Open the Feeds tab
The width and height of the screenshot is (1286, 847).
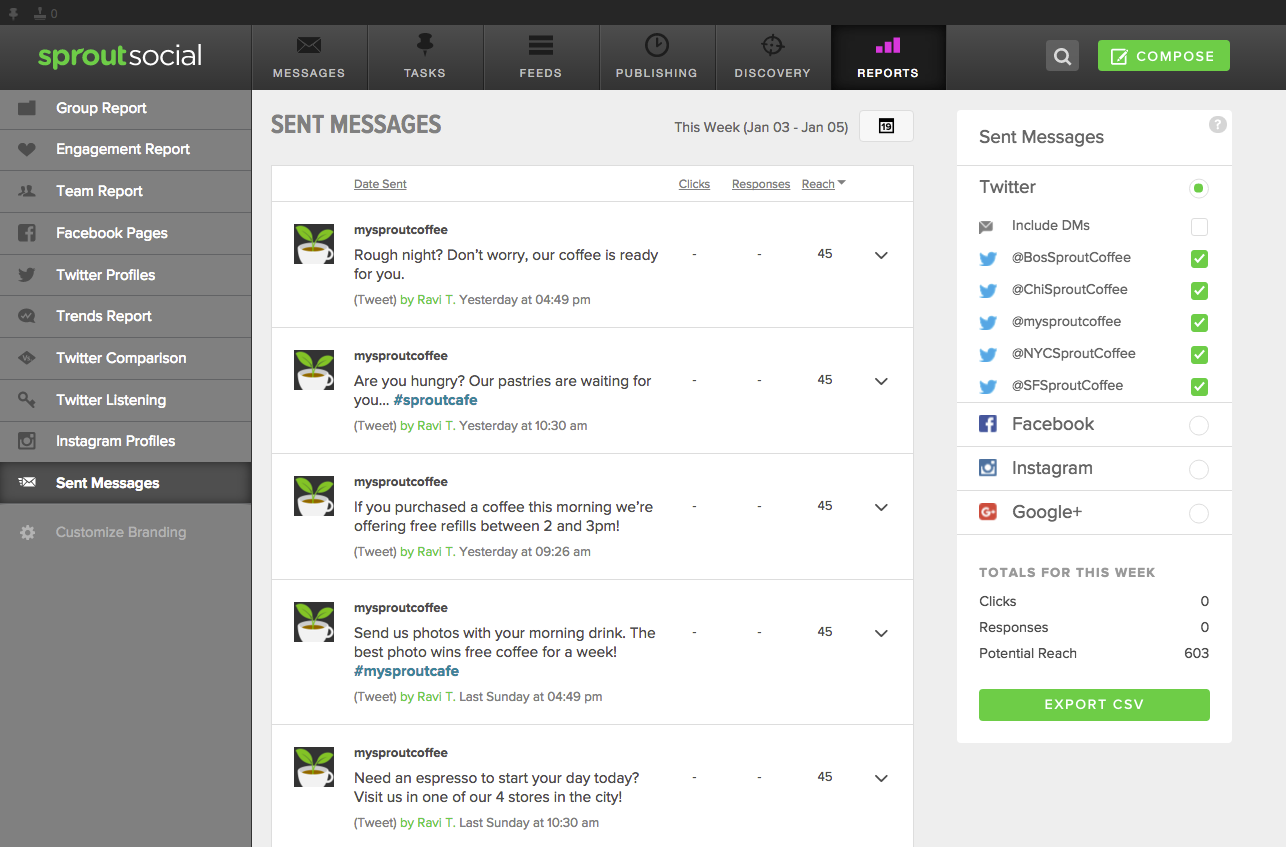pos(541,57)
